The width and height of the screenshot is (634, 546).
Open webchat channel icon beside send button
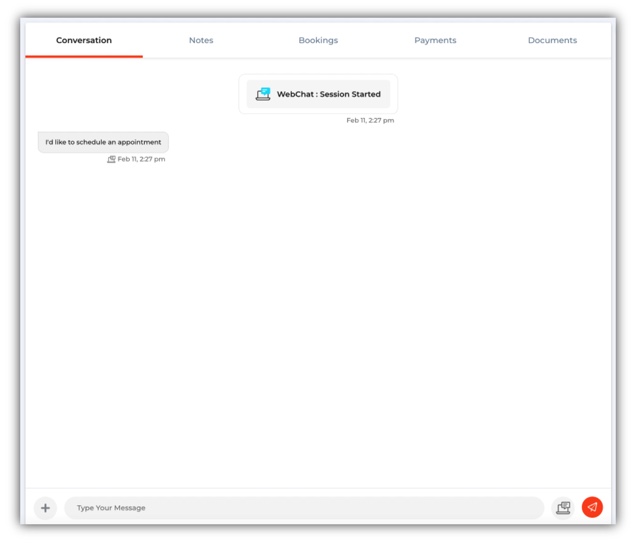pyautogui.click(x=563, y=508)
